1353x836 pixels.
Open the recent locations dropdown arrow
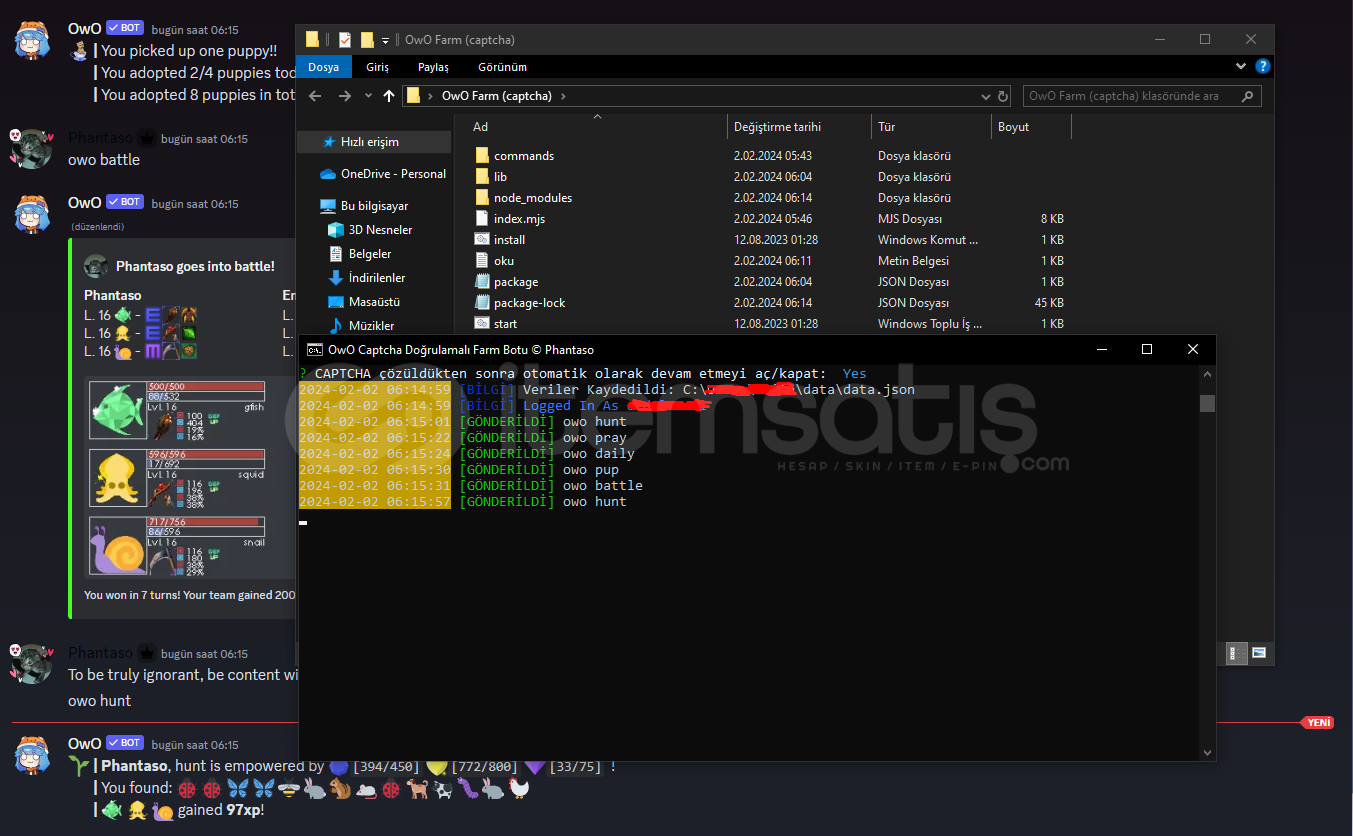click(366, 96)
